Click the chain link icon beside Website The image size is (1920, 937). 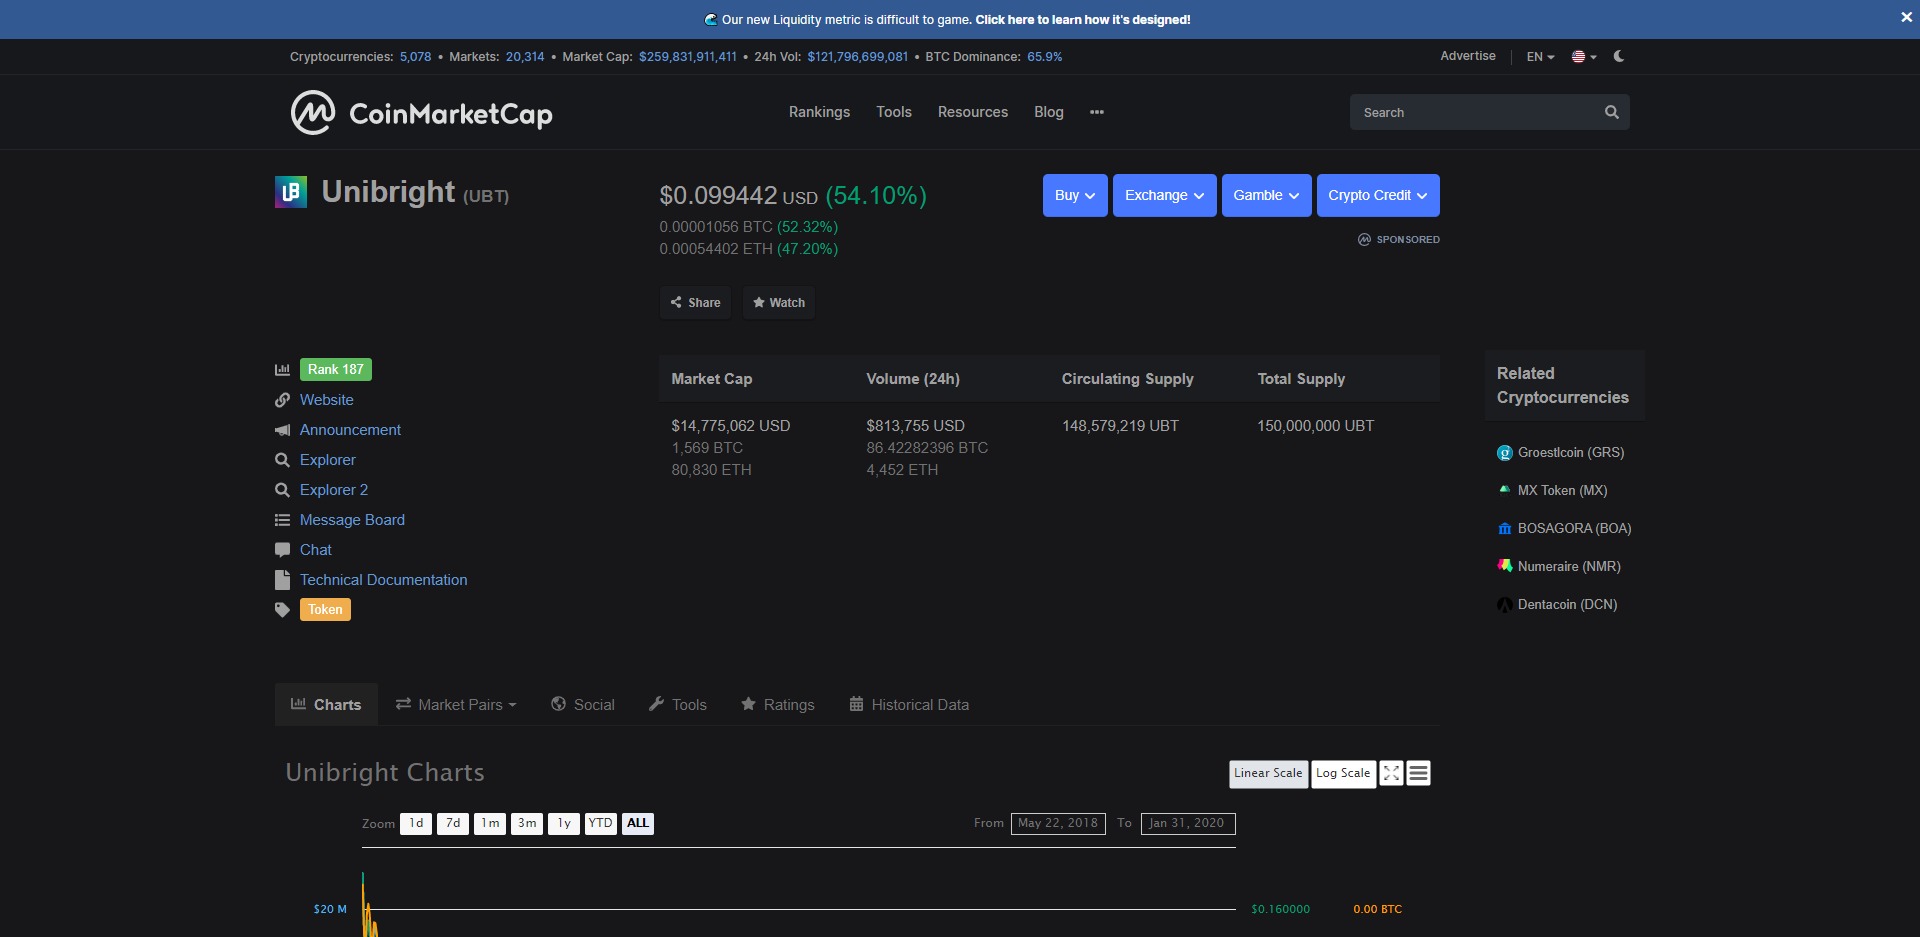(282, 400)
